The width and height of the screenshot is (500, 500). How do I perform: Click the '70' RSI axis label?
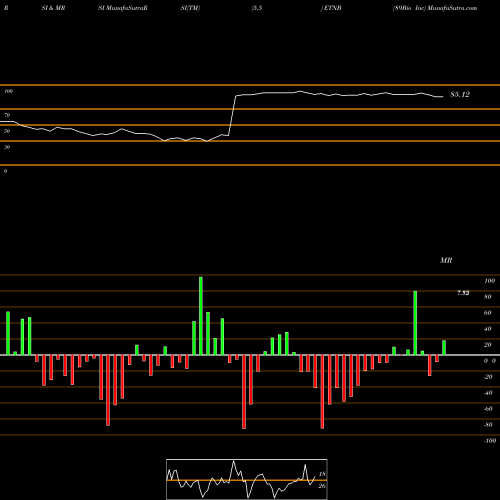[7, 115]
